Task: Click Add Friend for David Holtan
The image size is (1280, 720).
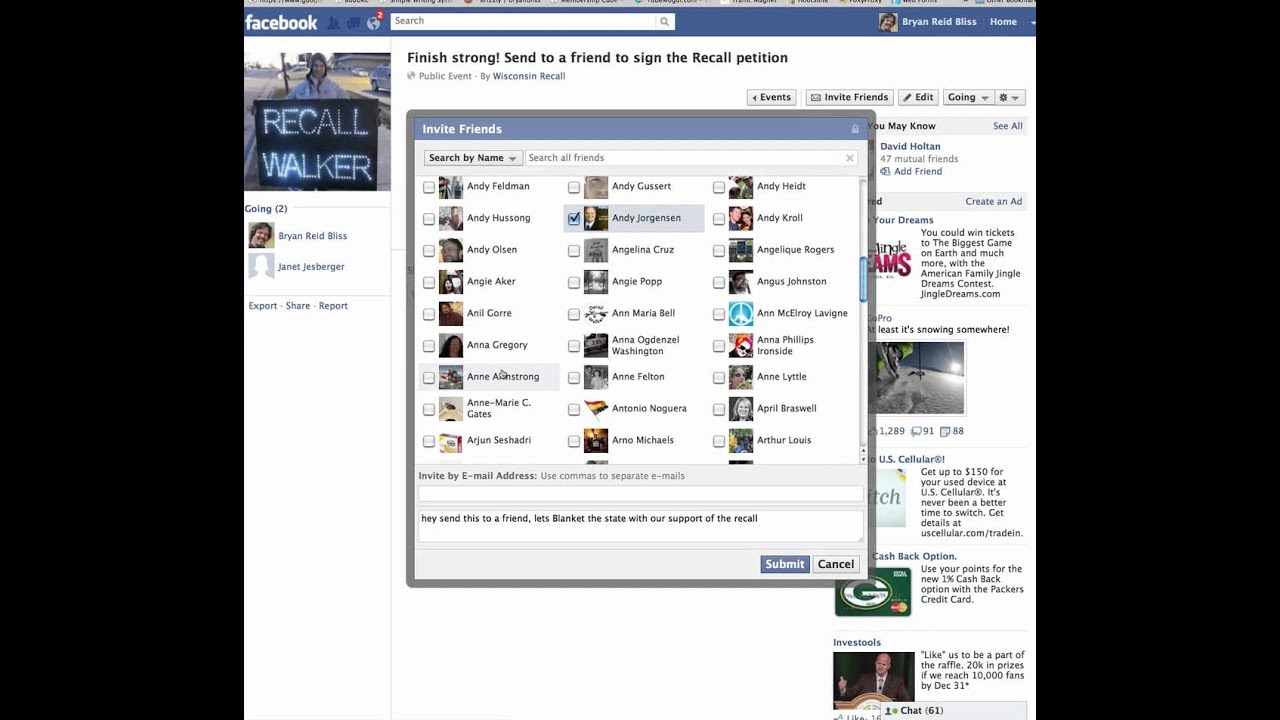Action: pyautogui.click(x=918, y=172)
